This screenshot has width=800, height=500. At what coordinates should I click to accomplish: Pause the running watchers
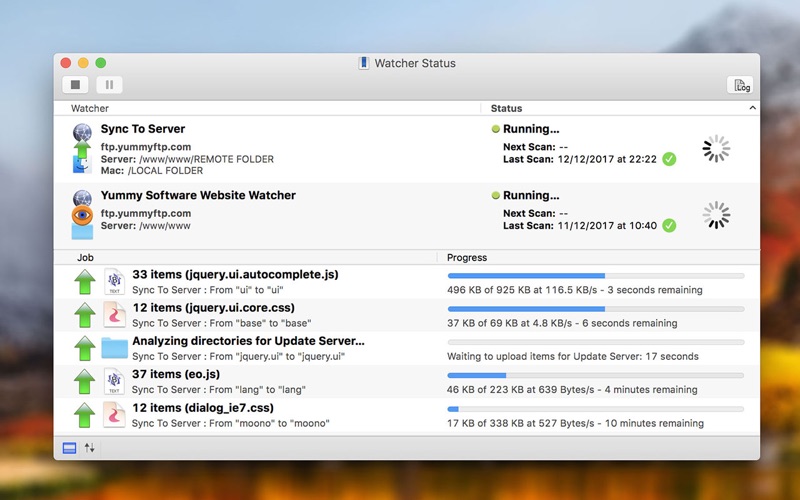[109, 85]
